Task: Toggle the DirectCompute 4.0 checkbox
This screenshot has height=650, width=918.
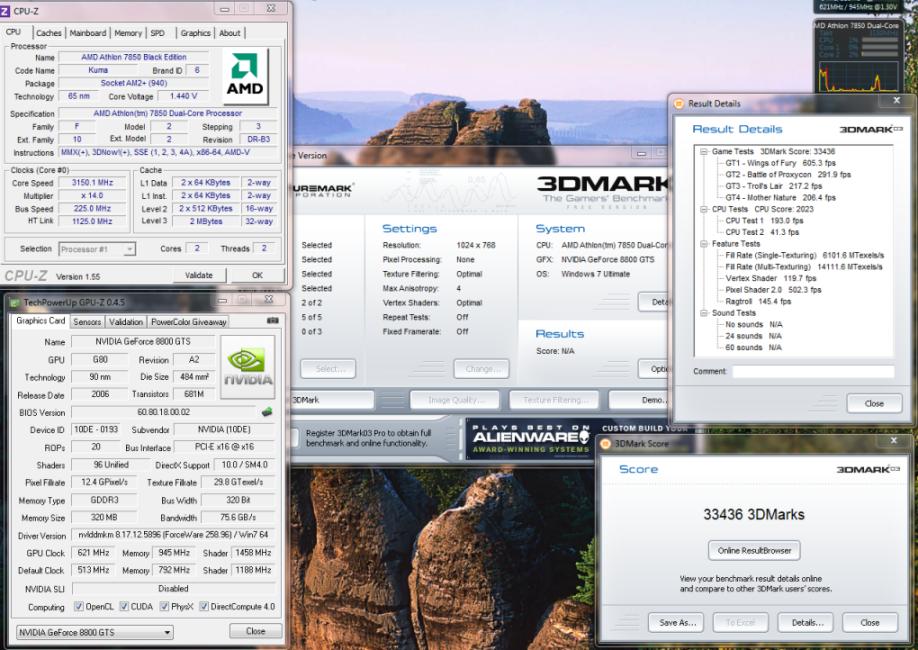Action: (x=204, y=607)
